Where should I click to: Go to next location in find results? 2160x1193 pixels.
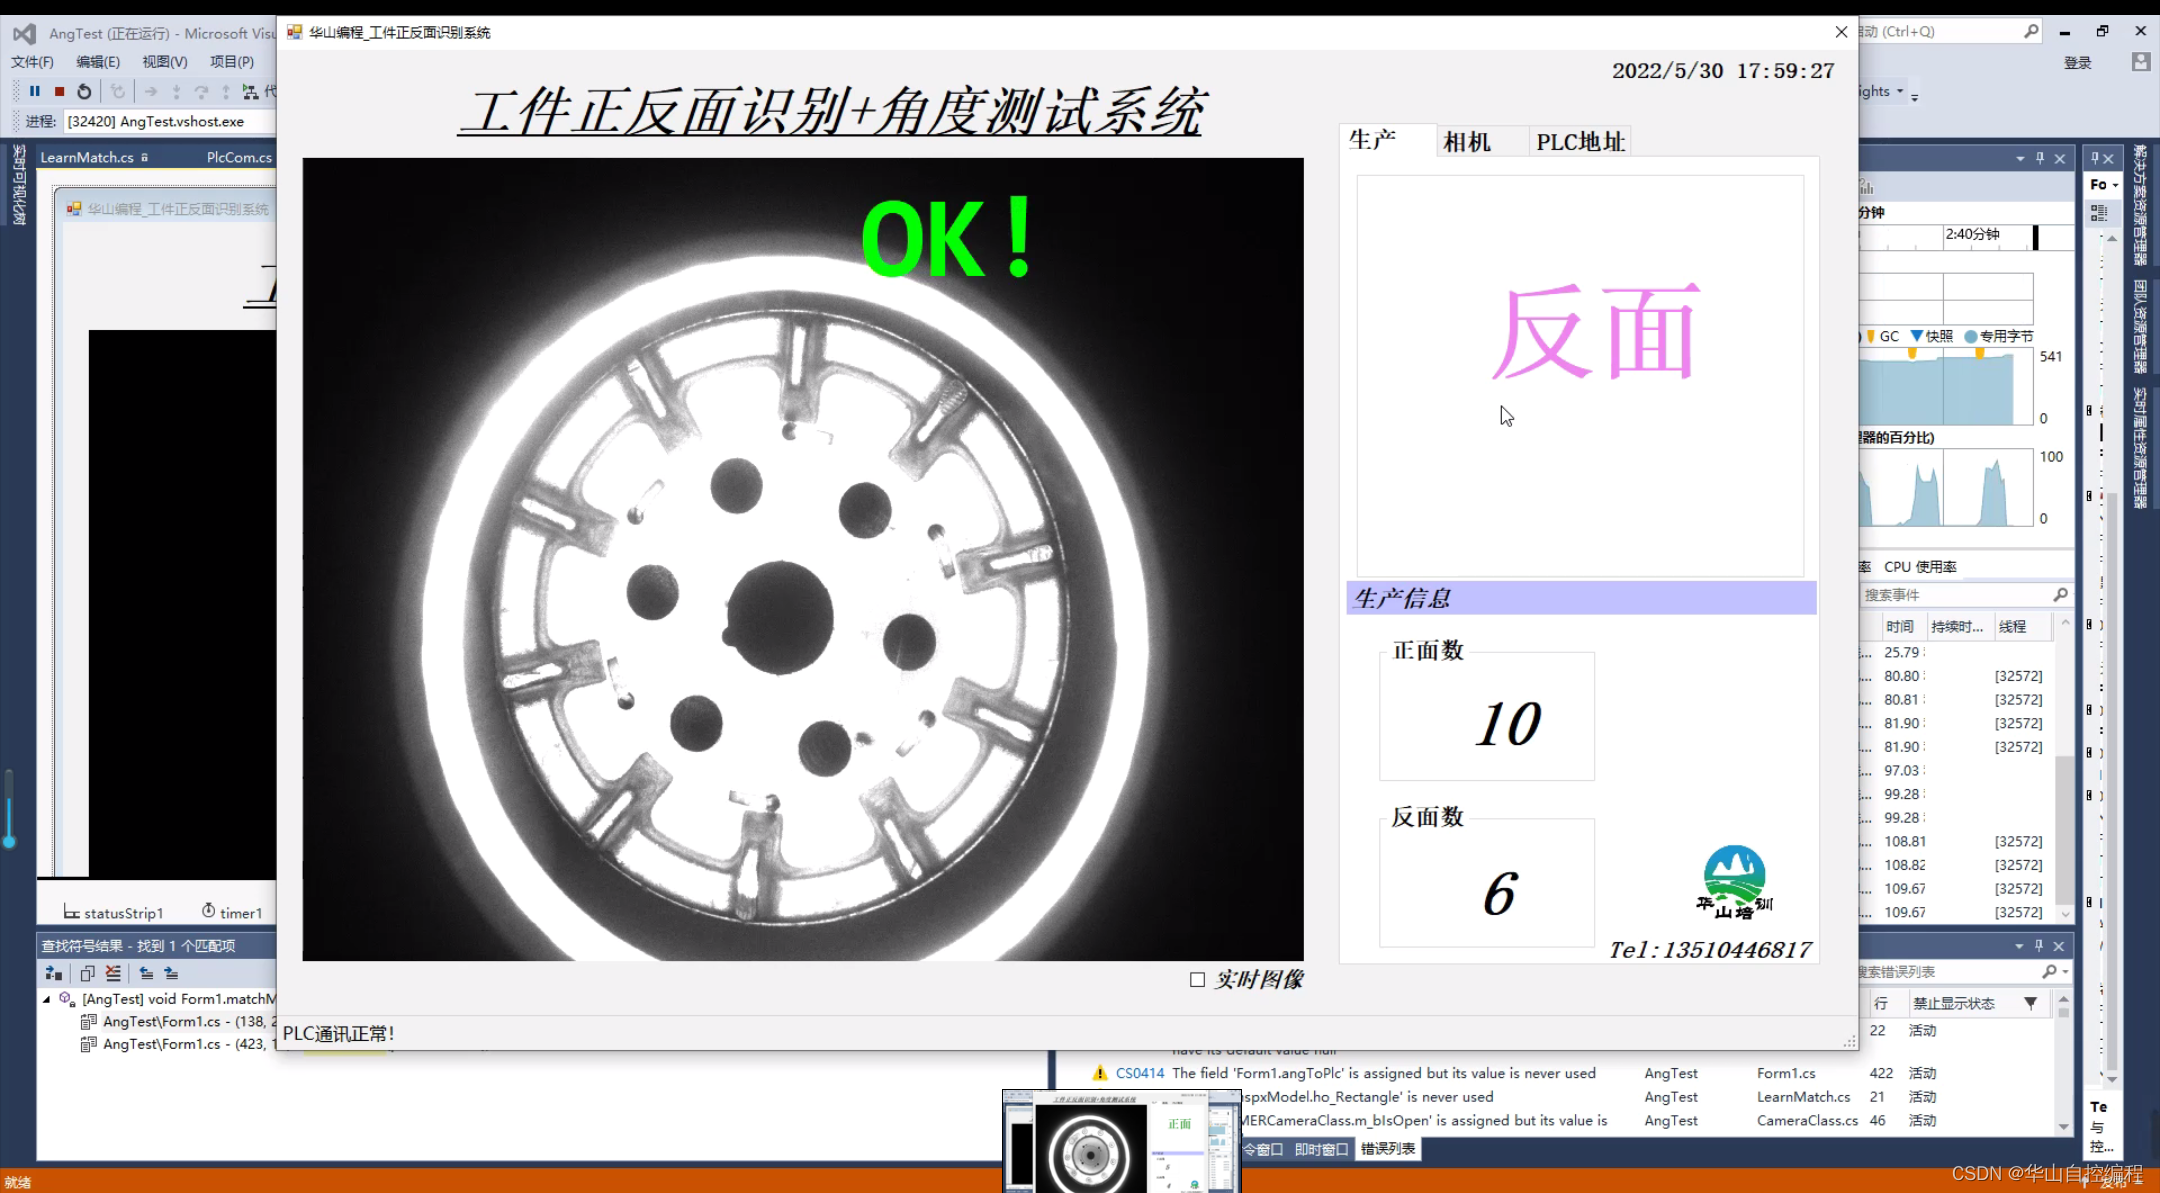[171, 973]
